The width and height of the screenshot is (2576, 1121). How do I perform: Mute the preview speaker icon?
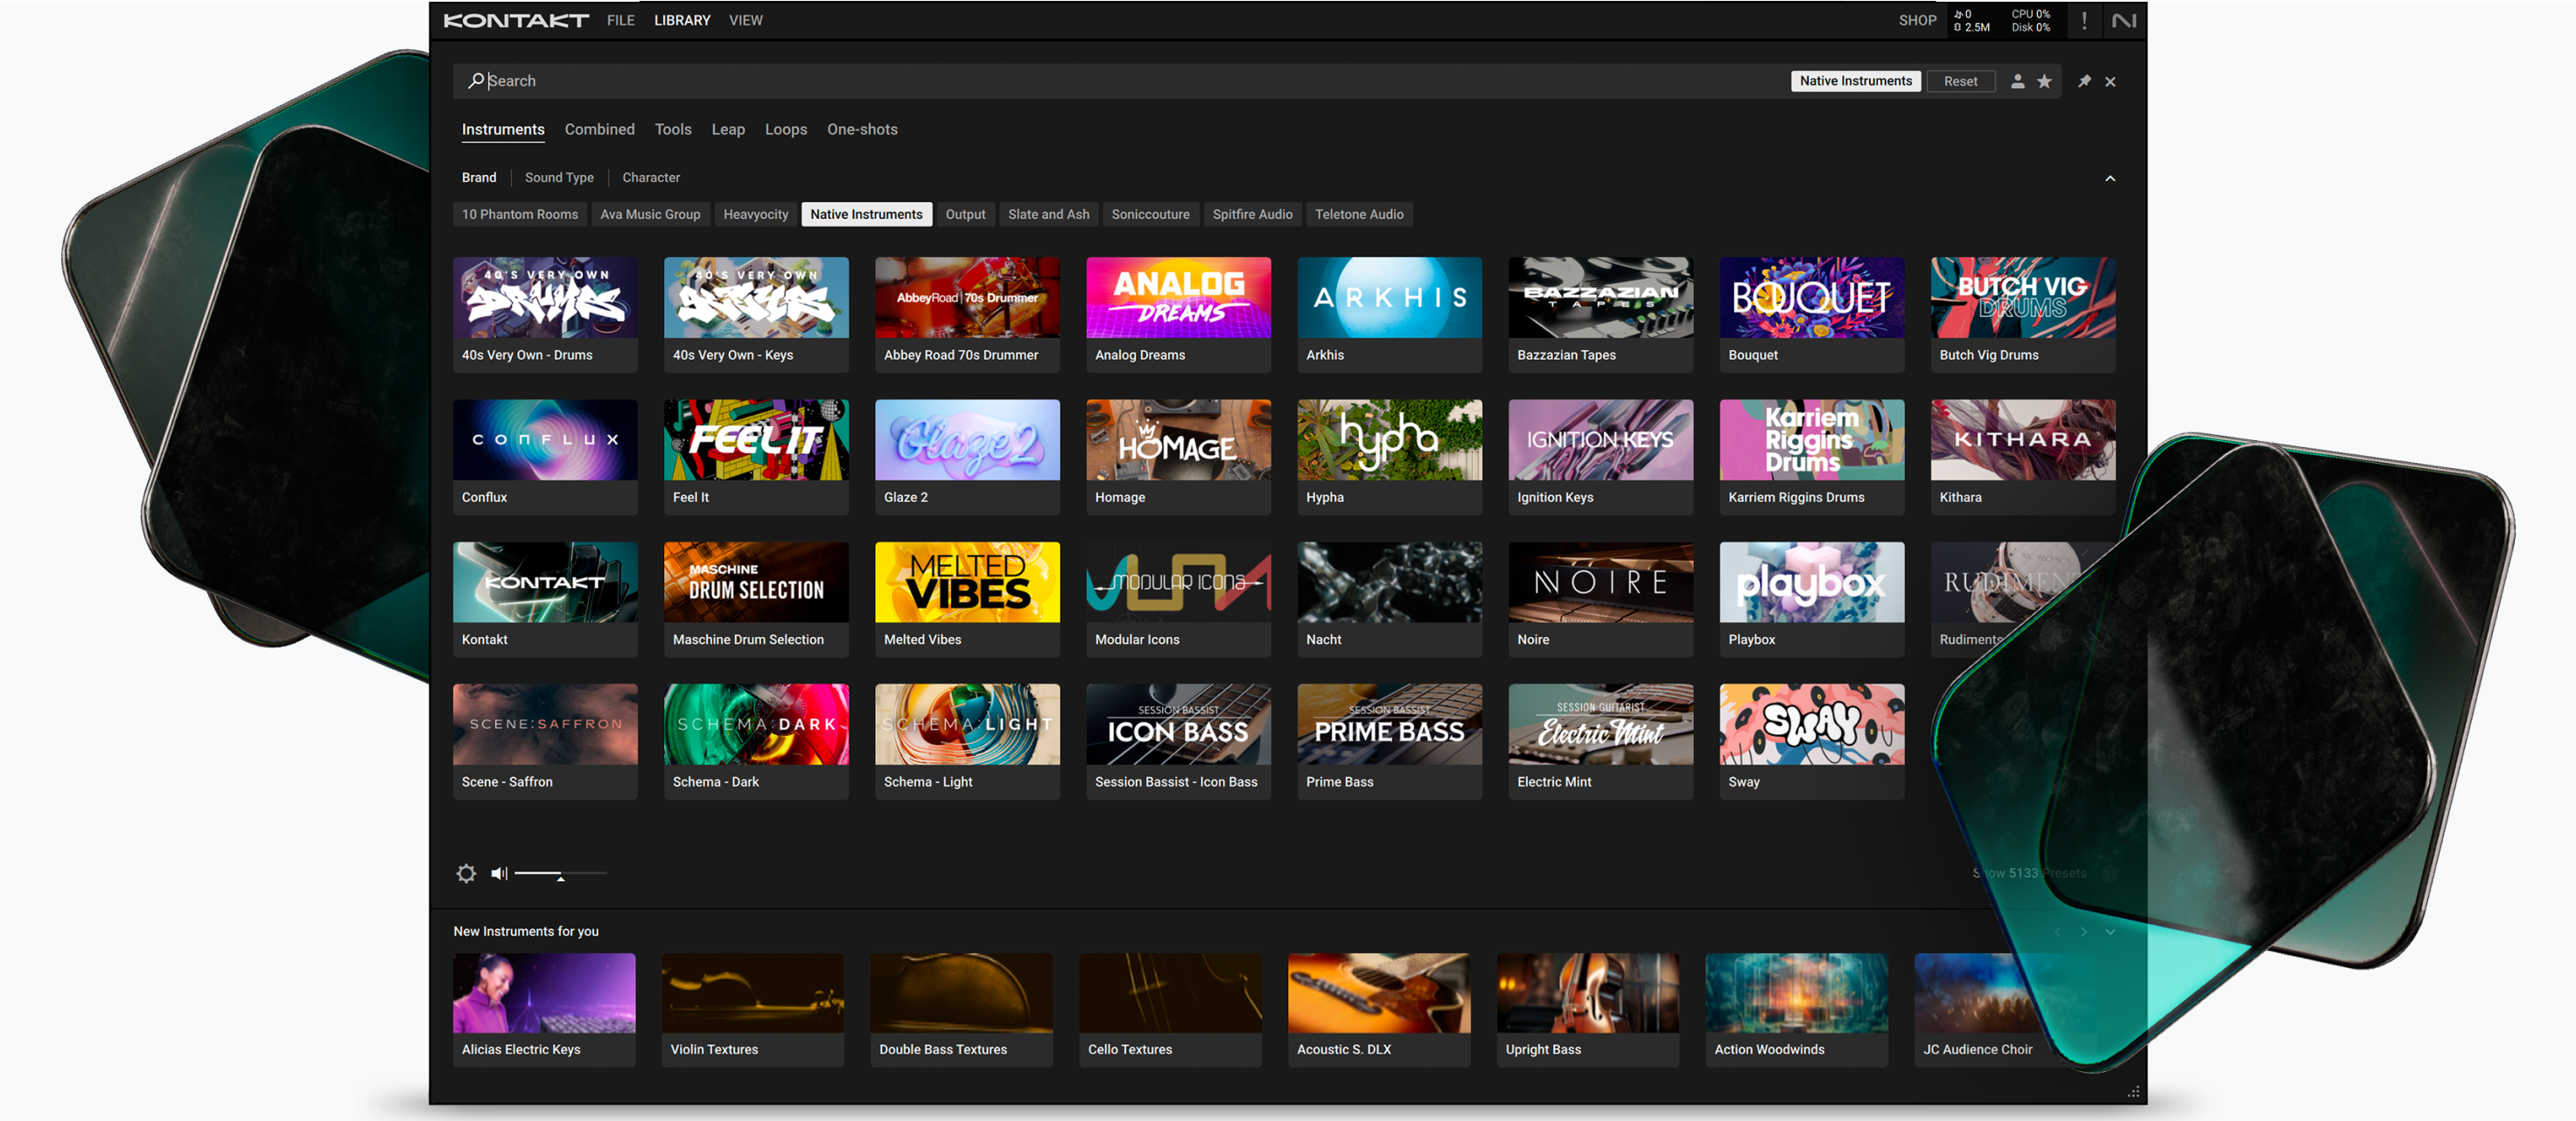[499, 873]
